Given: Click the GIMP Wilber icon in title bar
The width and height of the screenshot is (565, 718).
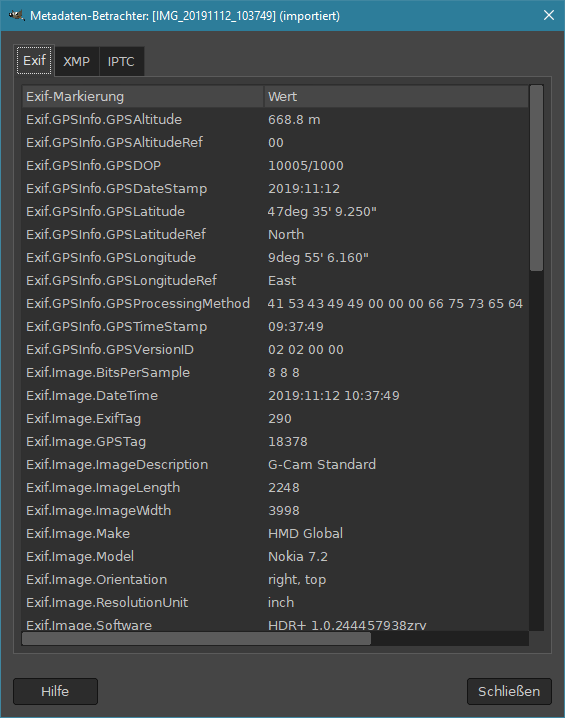Looking at the screenshot, I should point(16,16).
